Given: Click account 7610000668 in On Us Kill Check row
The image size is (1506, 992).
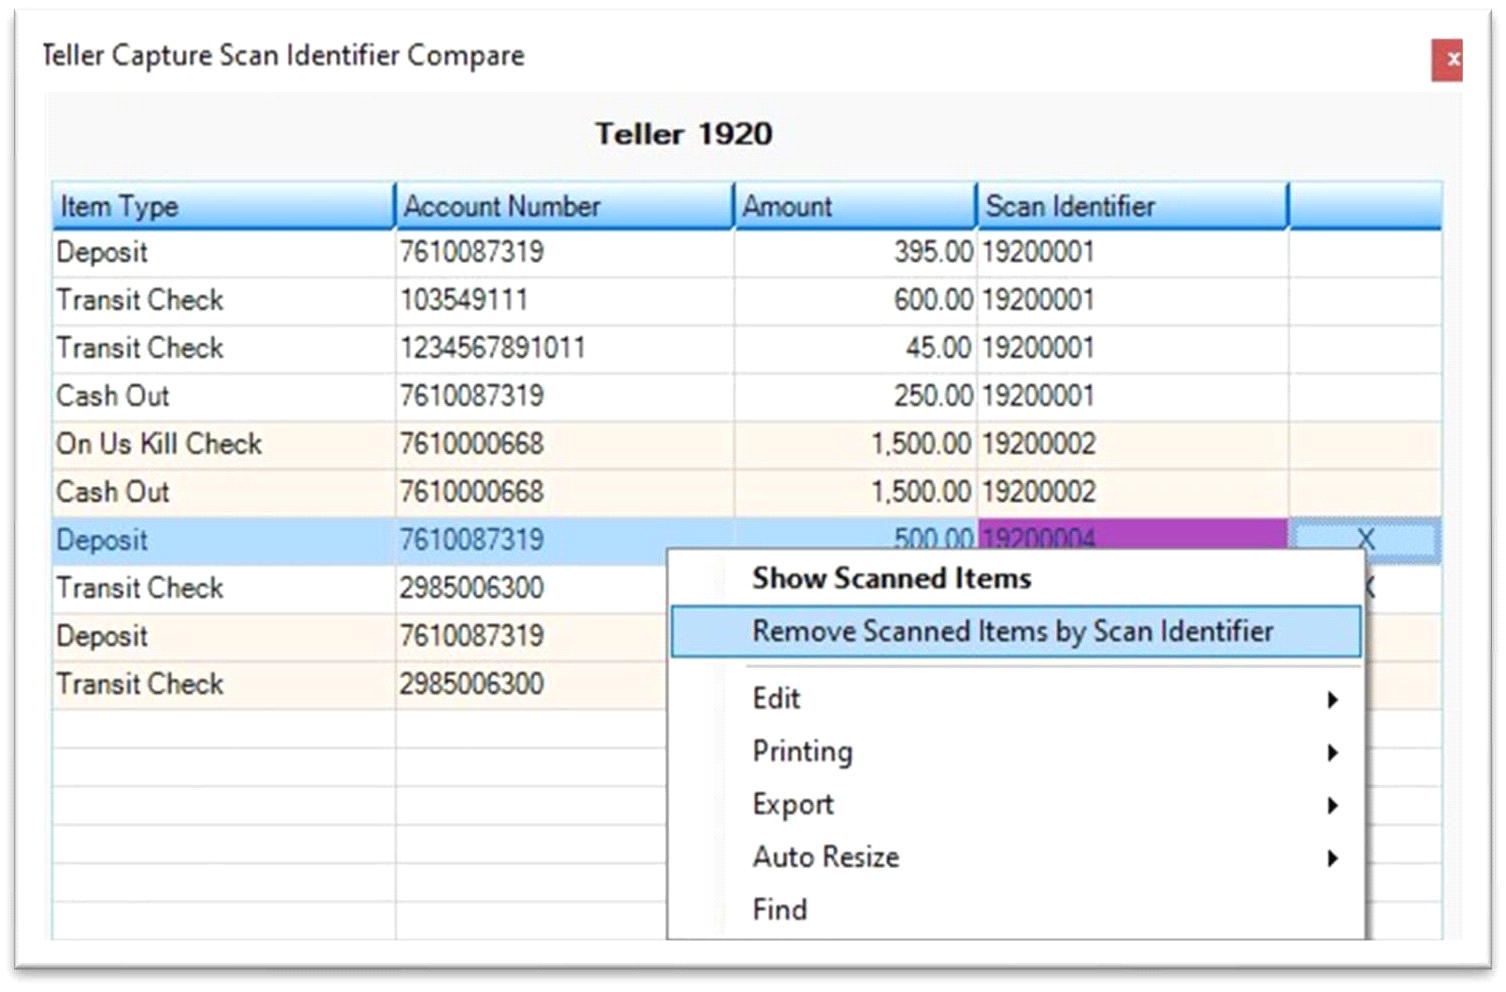Looking at the screenshot, I should coord(564,444).
